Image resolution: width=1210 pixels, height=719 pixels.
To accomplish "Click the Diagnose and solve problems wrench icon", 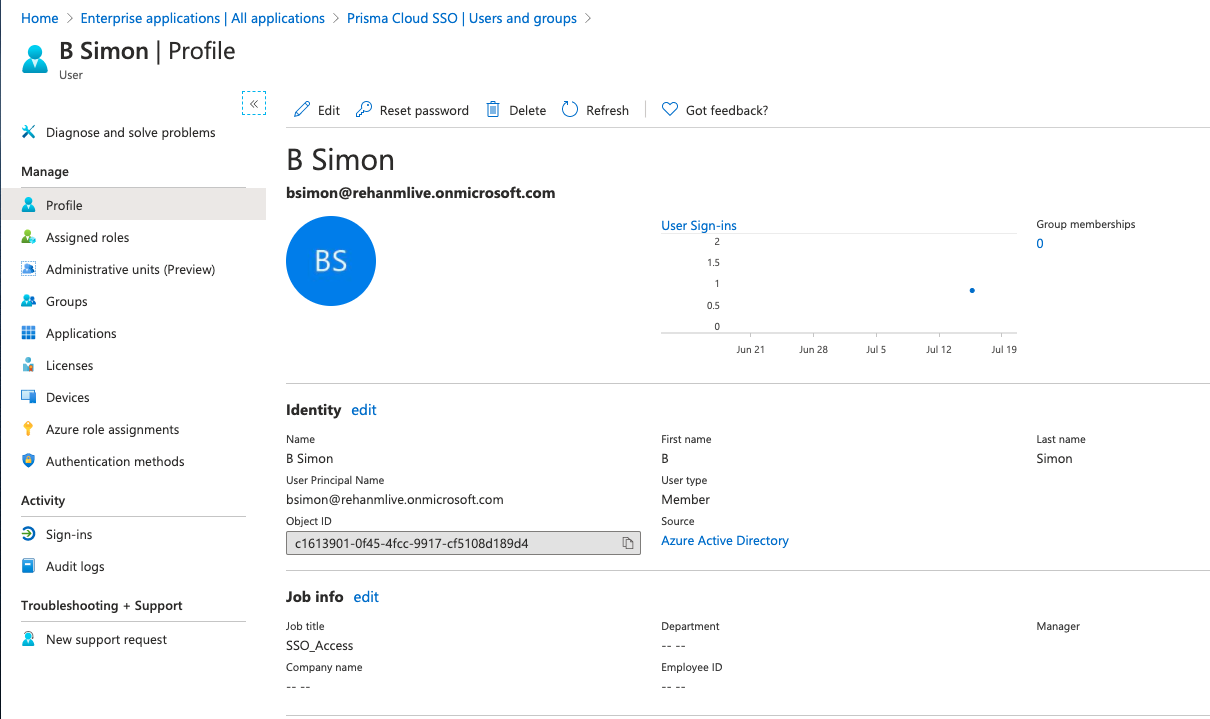I will pyautogui.click(x=28, y=132).
